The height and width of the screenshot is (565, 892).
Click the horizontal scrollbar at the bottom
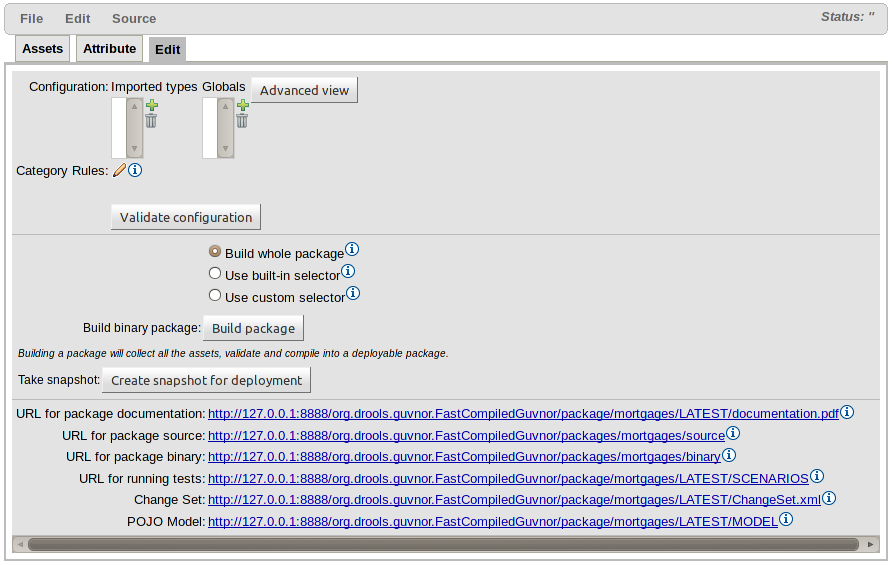[x=443, y=544]
